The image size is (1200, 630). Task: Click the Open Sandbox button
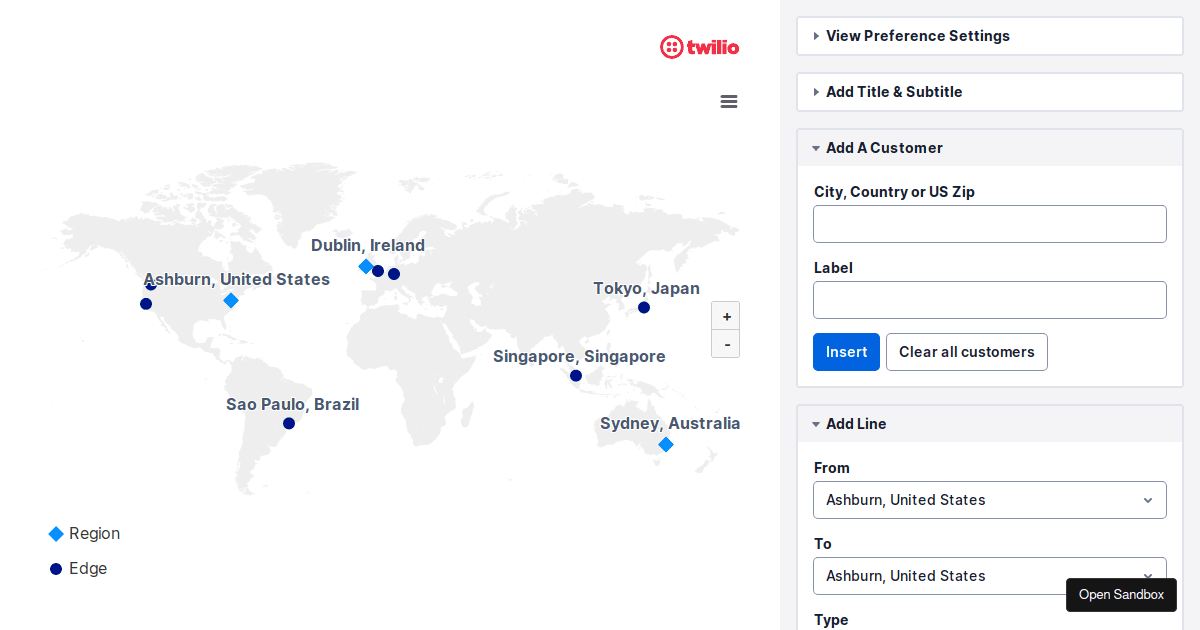1121,595
